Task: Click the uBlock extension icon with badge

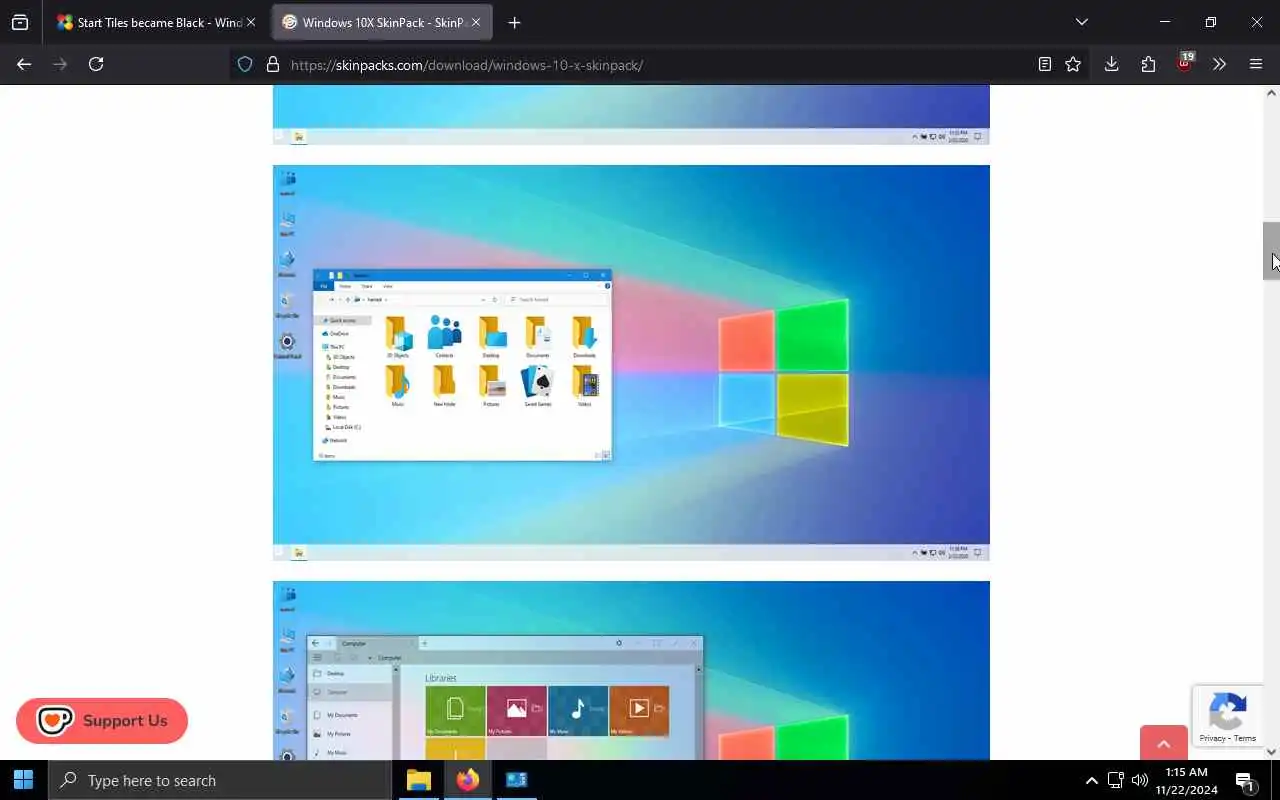Action: (1185, 63)
